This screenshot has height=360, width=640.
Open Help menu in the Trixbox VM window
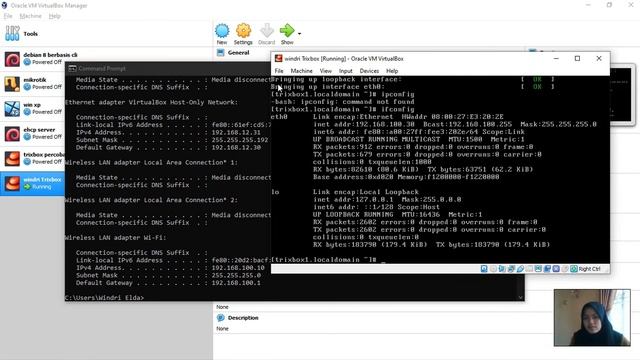(x=392, y=71)
